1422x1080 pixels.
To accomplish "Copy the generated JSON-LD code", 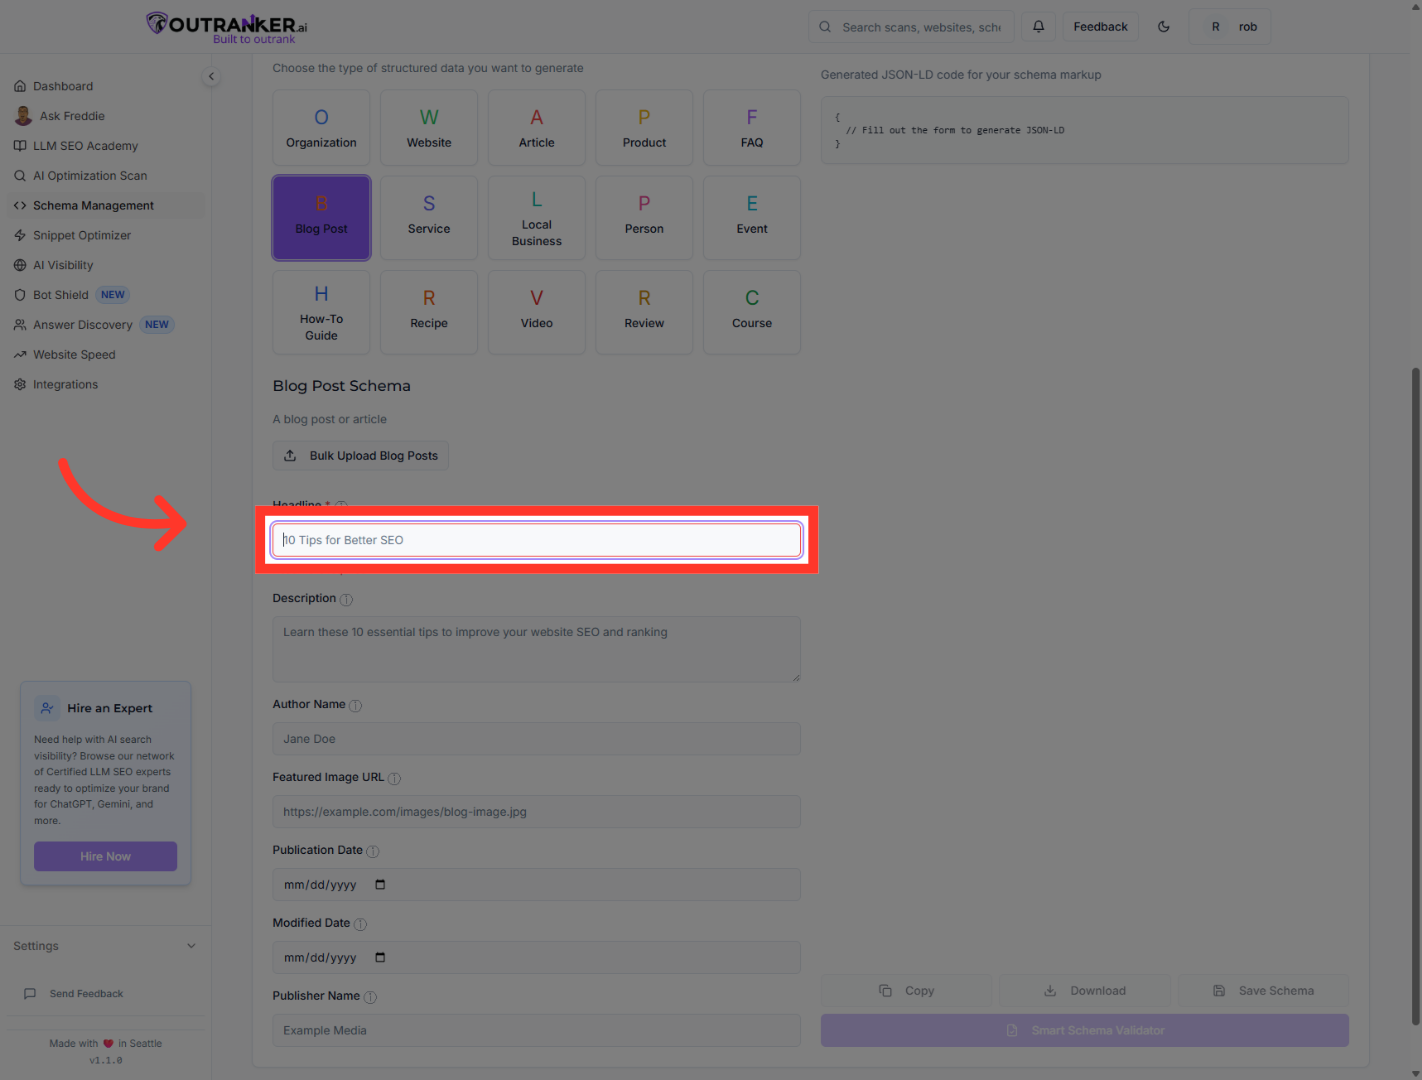I will (x=906, y=991).
